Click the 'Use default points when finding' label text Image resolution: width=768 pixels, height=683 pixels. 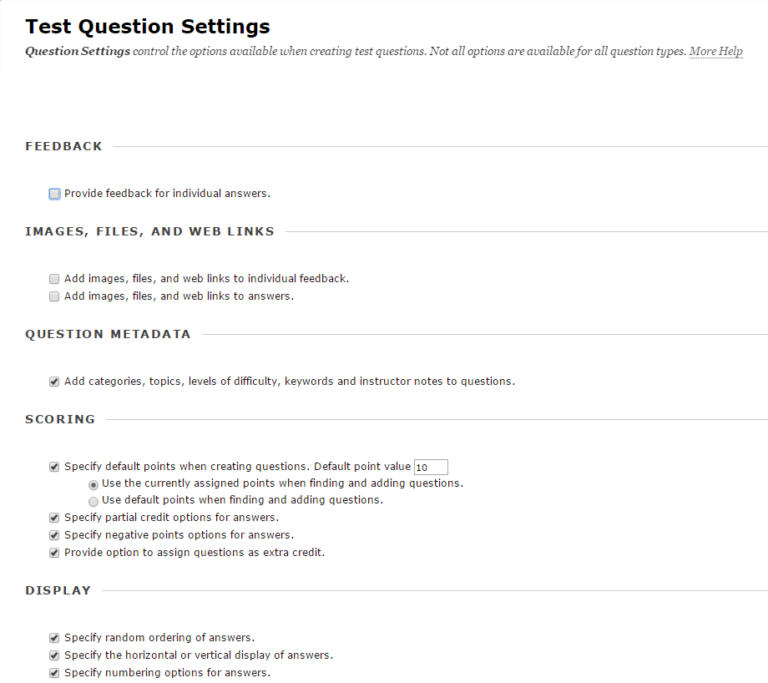coord(242,500)
